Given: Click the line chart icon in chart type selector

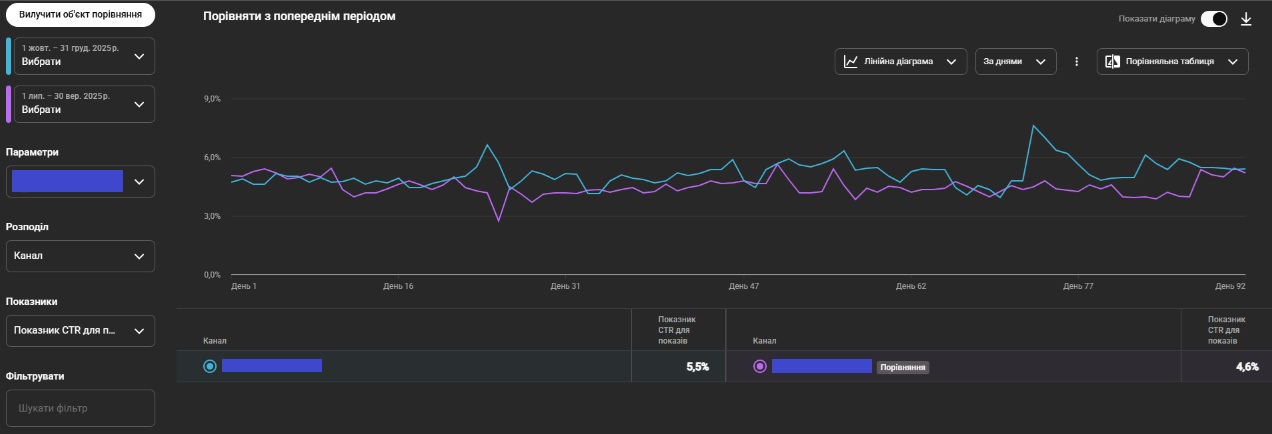Looking at the screenshot, I should pos(851,62).
